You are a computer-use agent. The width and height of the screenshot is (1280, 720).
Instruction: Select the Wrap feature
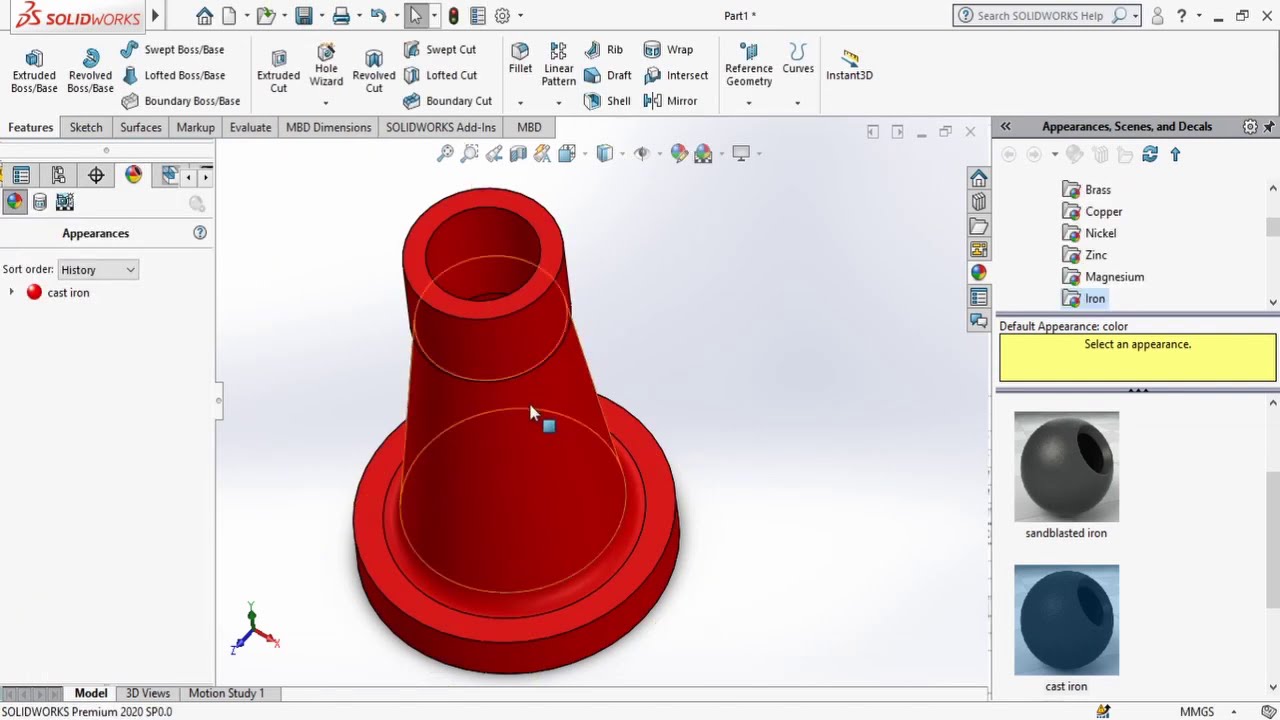[x=668, y=49]
